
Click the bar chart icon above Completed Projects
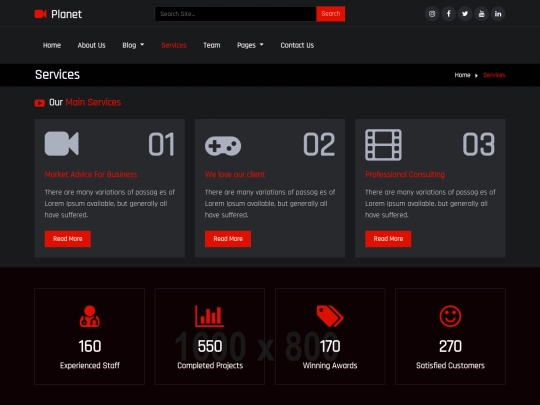(x=209, y=316)
